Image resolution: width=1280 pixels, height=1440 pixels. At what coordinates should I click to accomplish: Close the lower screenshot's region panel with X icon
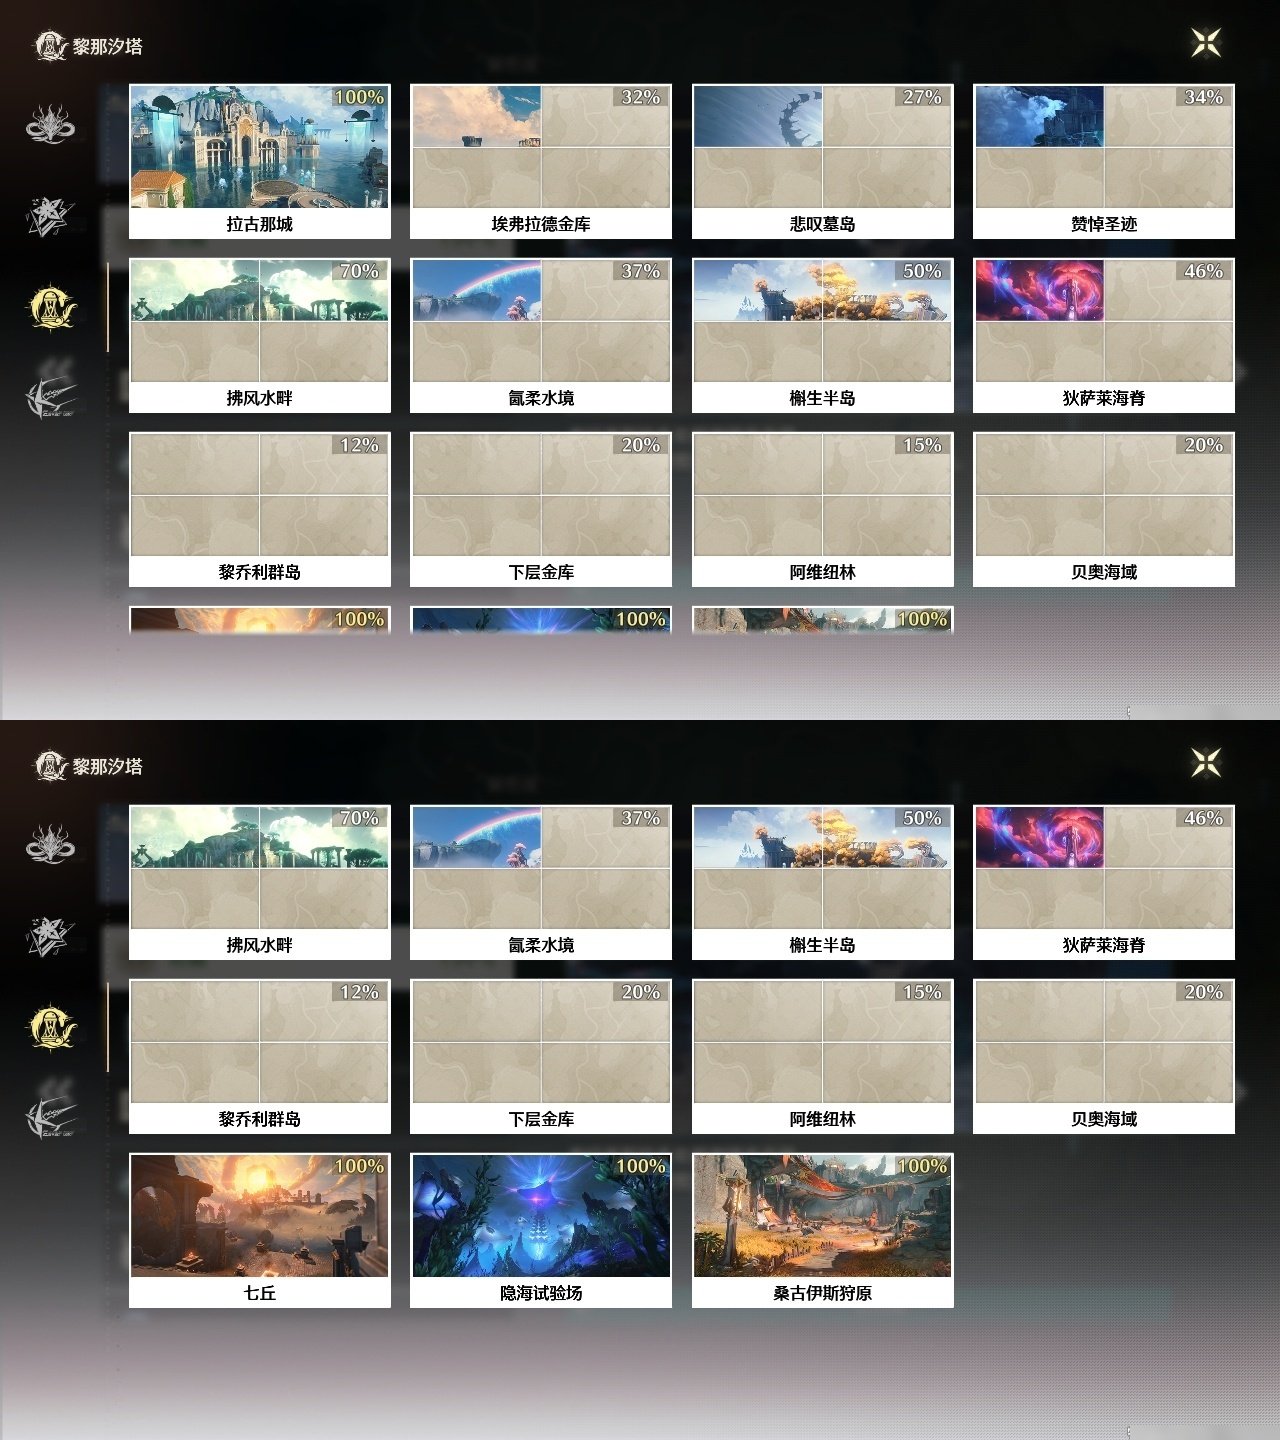tap(1206, 763)
